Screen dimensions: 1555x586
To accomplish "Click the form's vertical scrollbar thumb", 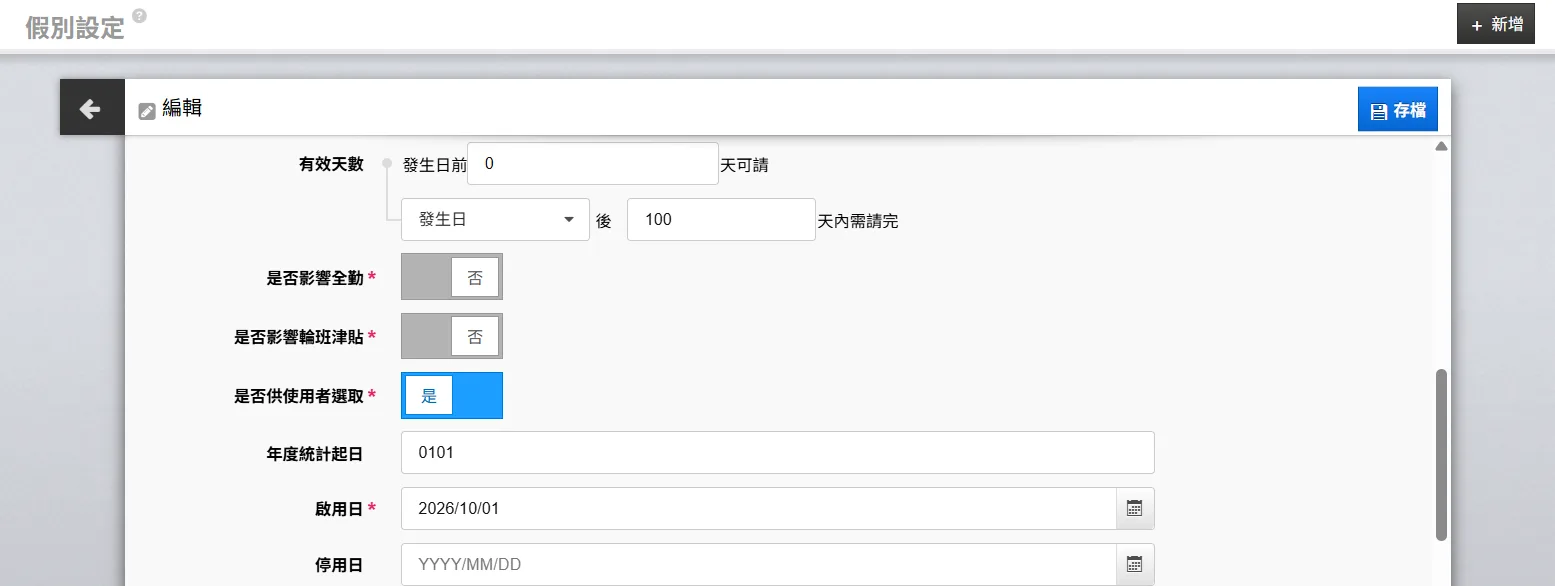I will [1441, 455].
